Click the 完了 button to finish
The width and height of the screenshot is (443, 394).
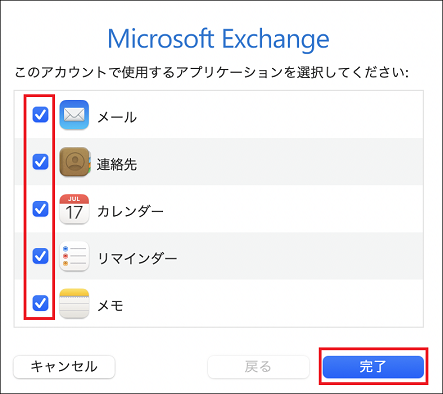373,367
